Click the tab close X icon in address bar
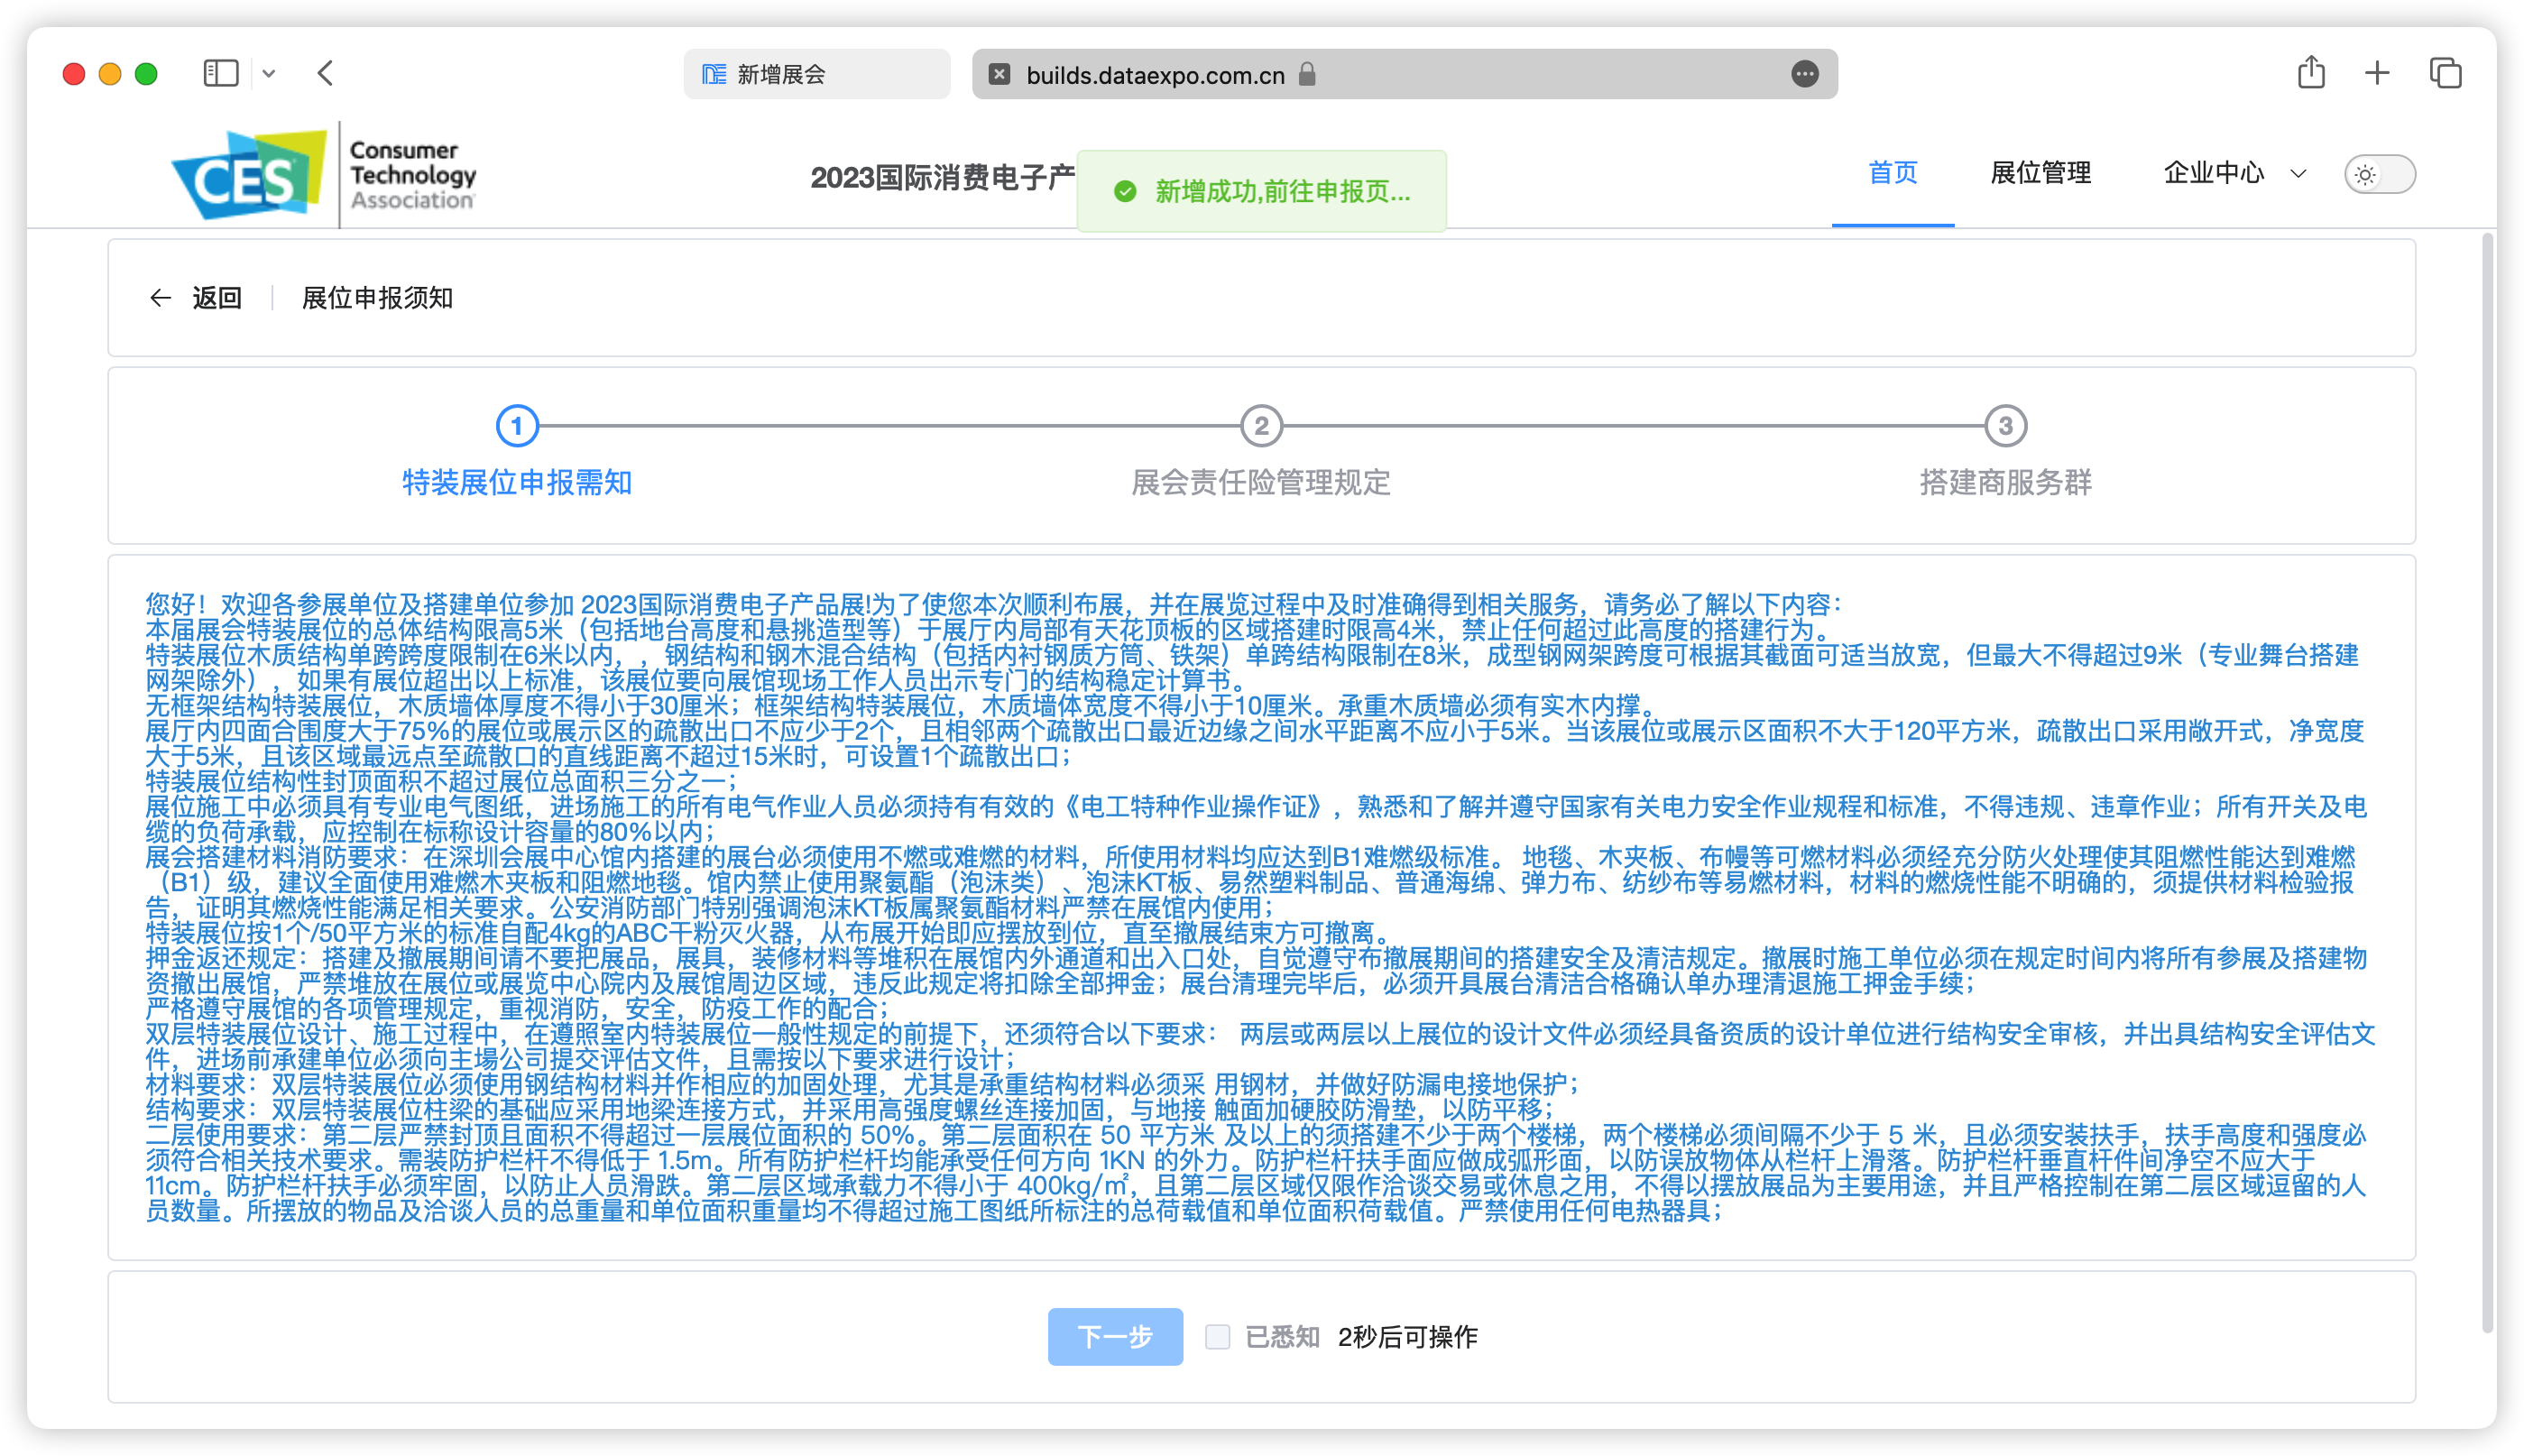Image resolution: width=2524 pixels, height=1456 pixels. (x=998, y=74)
